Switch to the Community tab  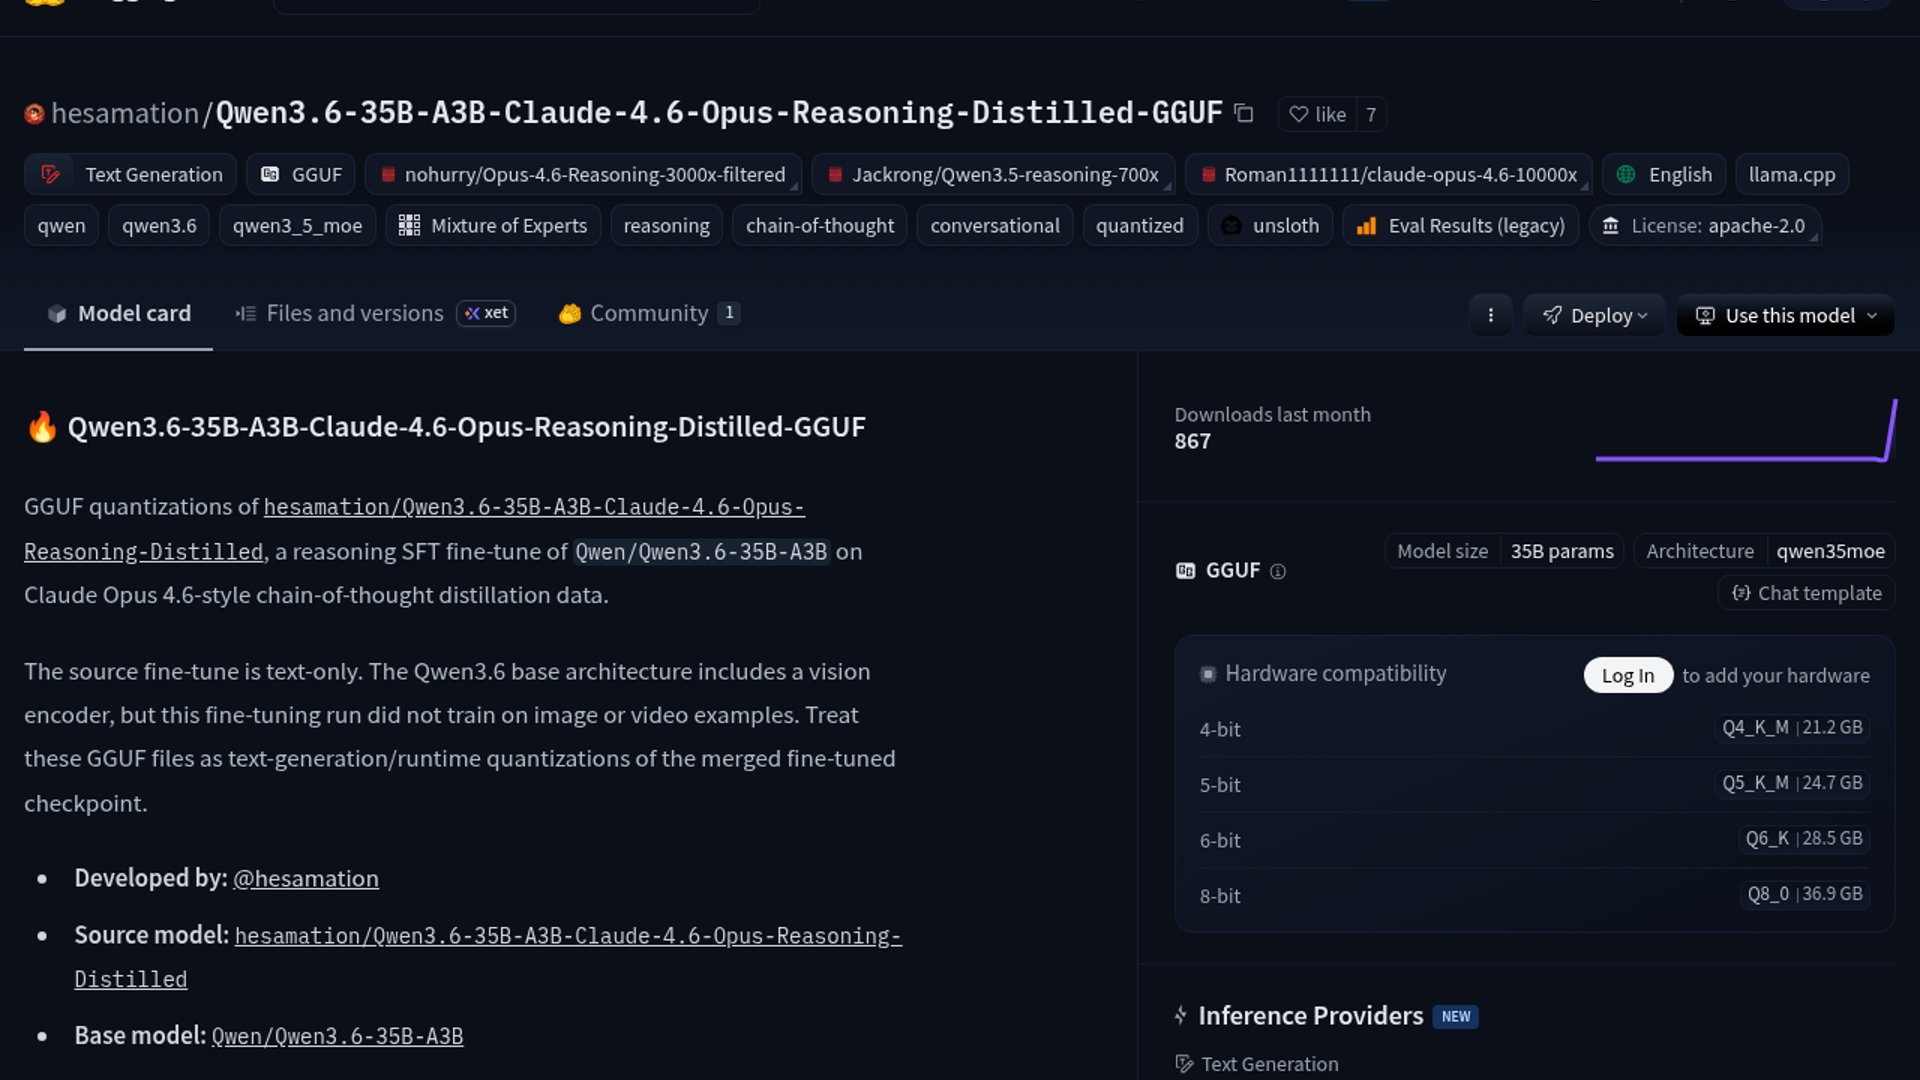(649, 314)
